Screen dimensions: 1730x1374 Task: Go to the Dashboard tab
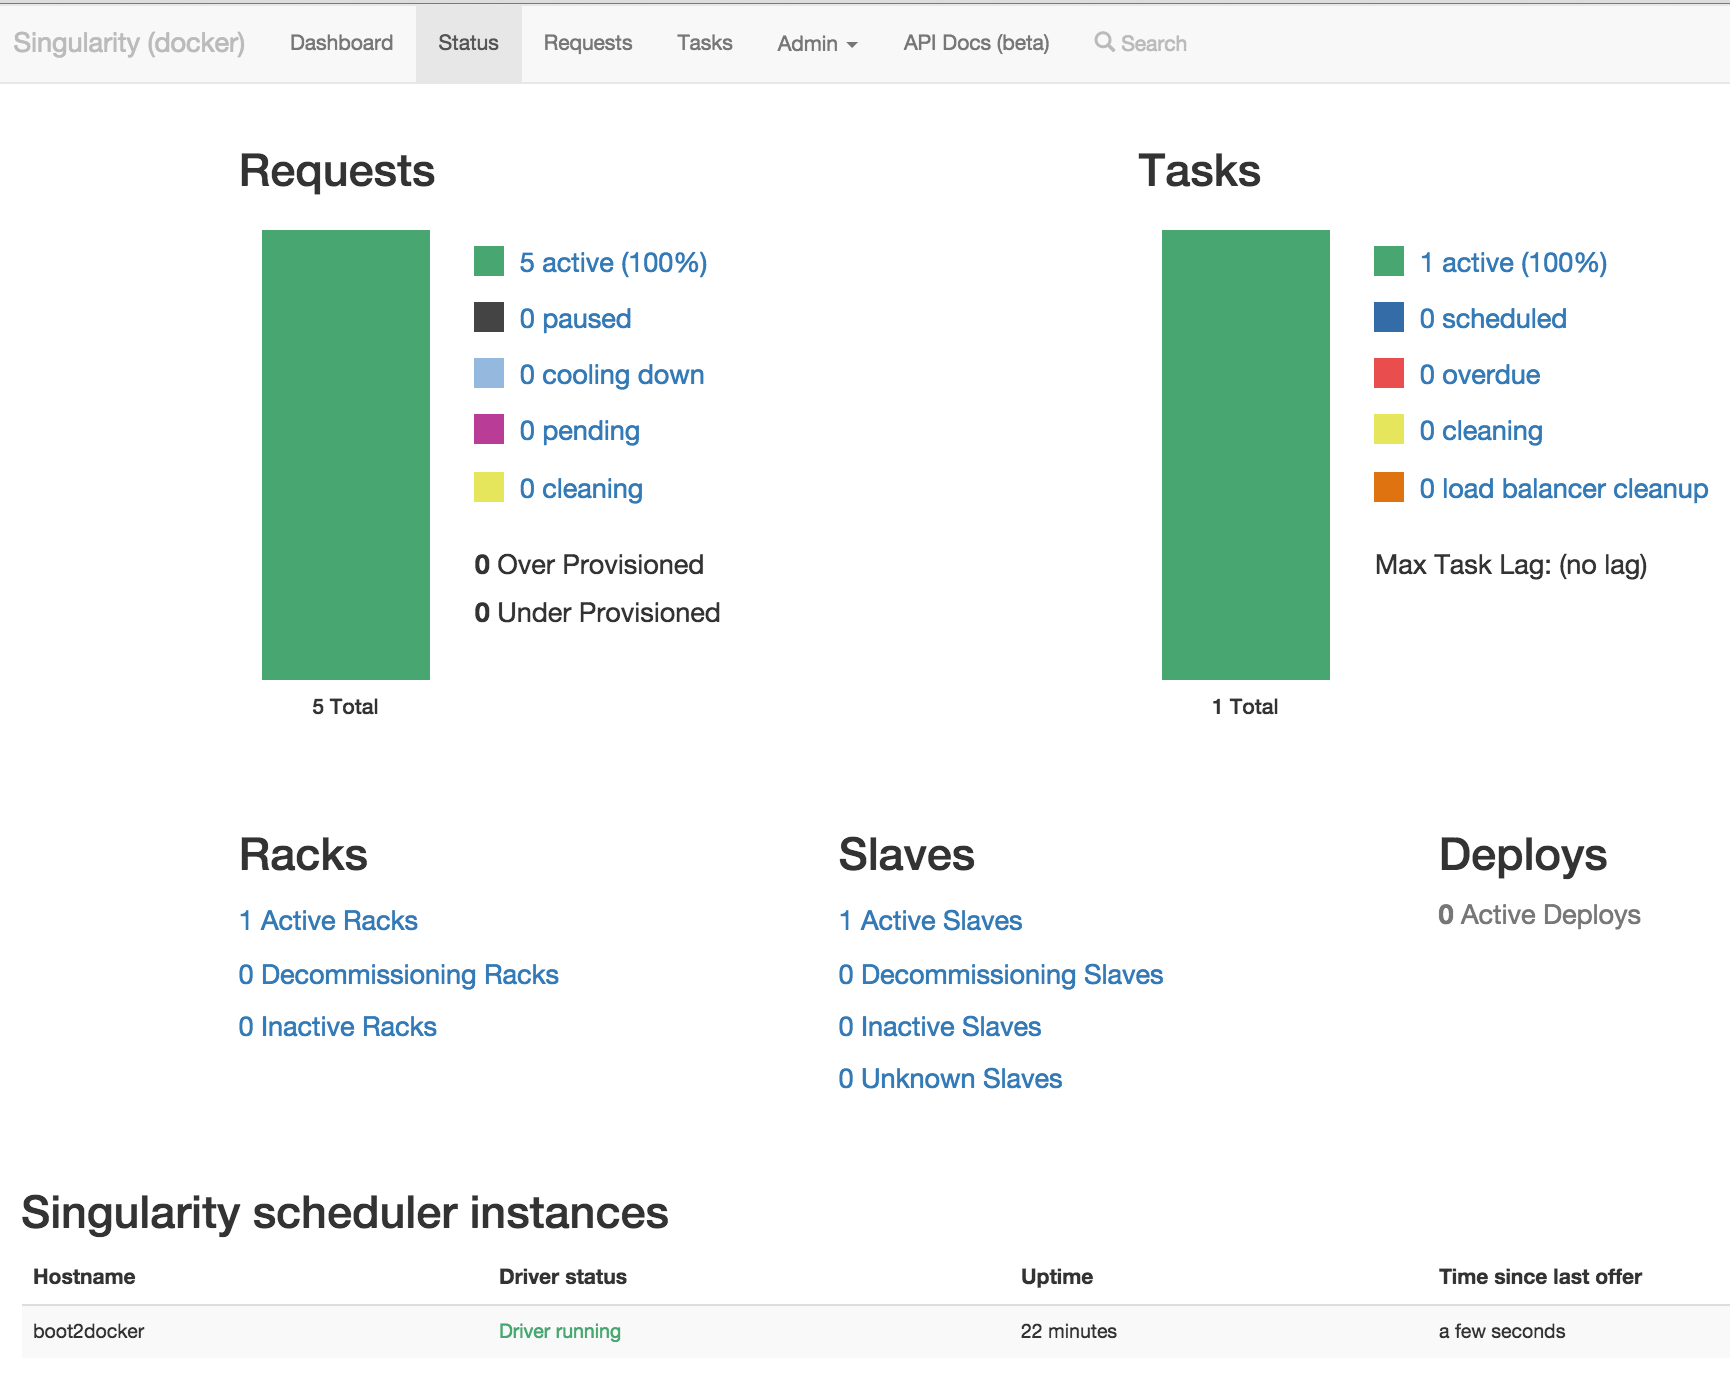341,43
